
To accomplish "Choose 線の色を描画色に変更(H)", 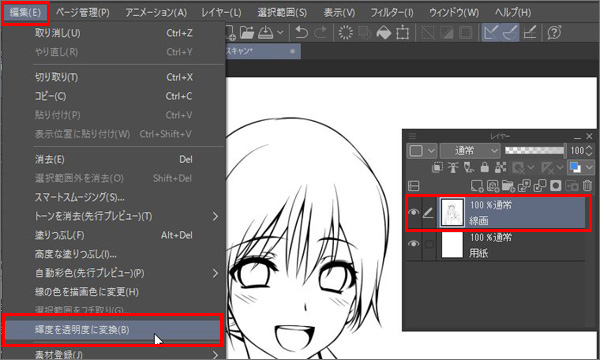I will click(x=113, y=292).
